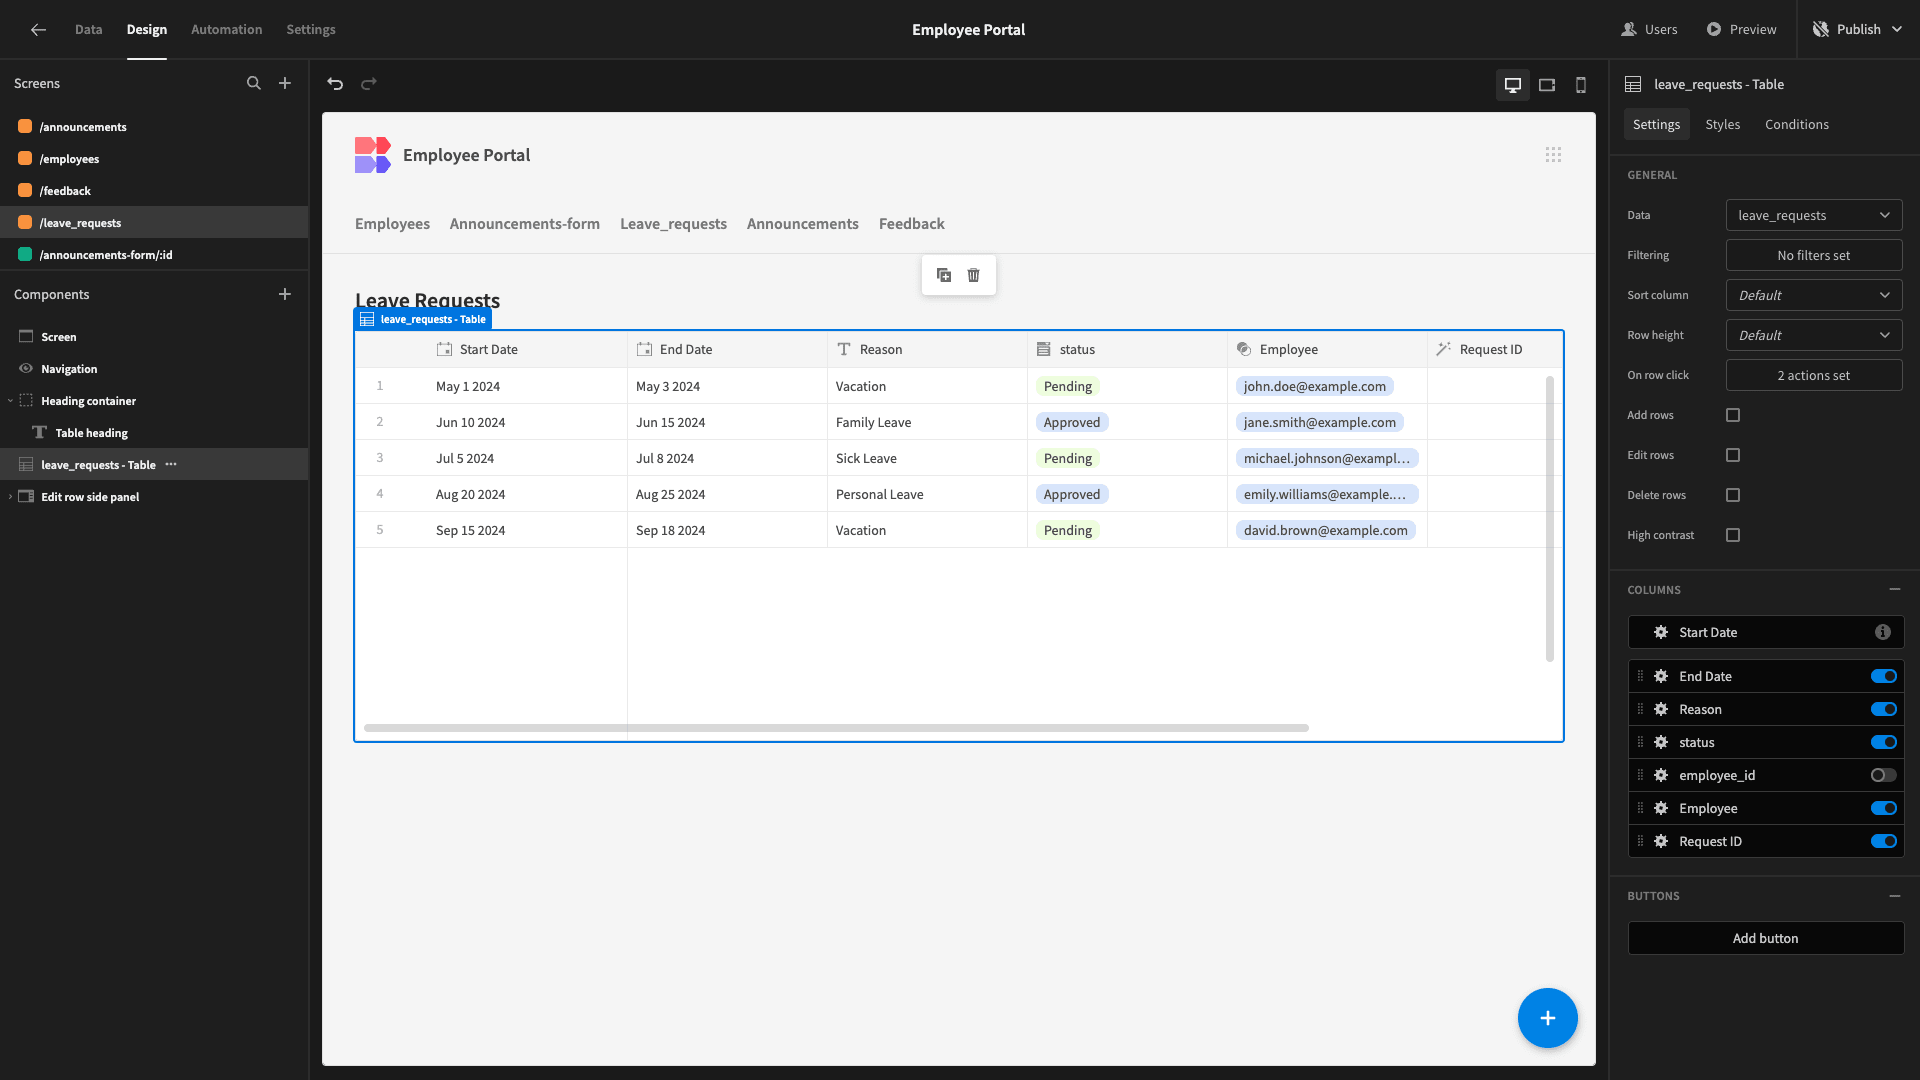Screen dimensions: 1920x1080
Task: Open the Sort column dropdown
Action: click(x=1814, y=295)
